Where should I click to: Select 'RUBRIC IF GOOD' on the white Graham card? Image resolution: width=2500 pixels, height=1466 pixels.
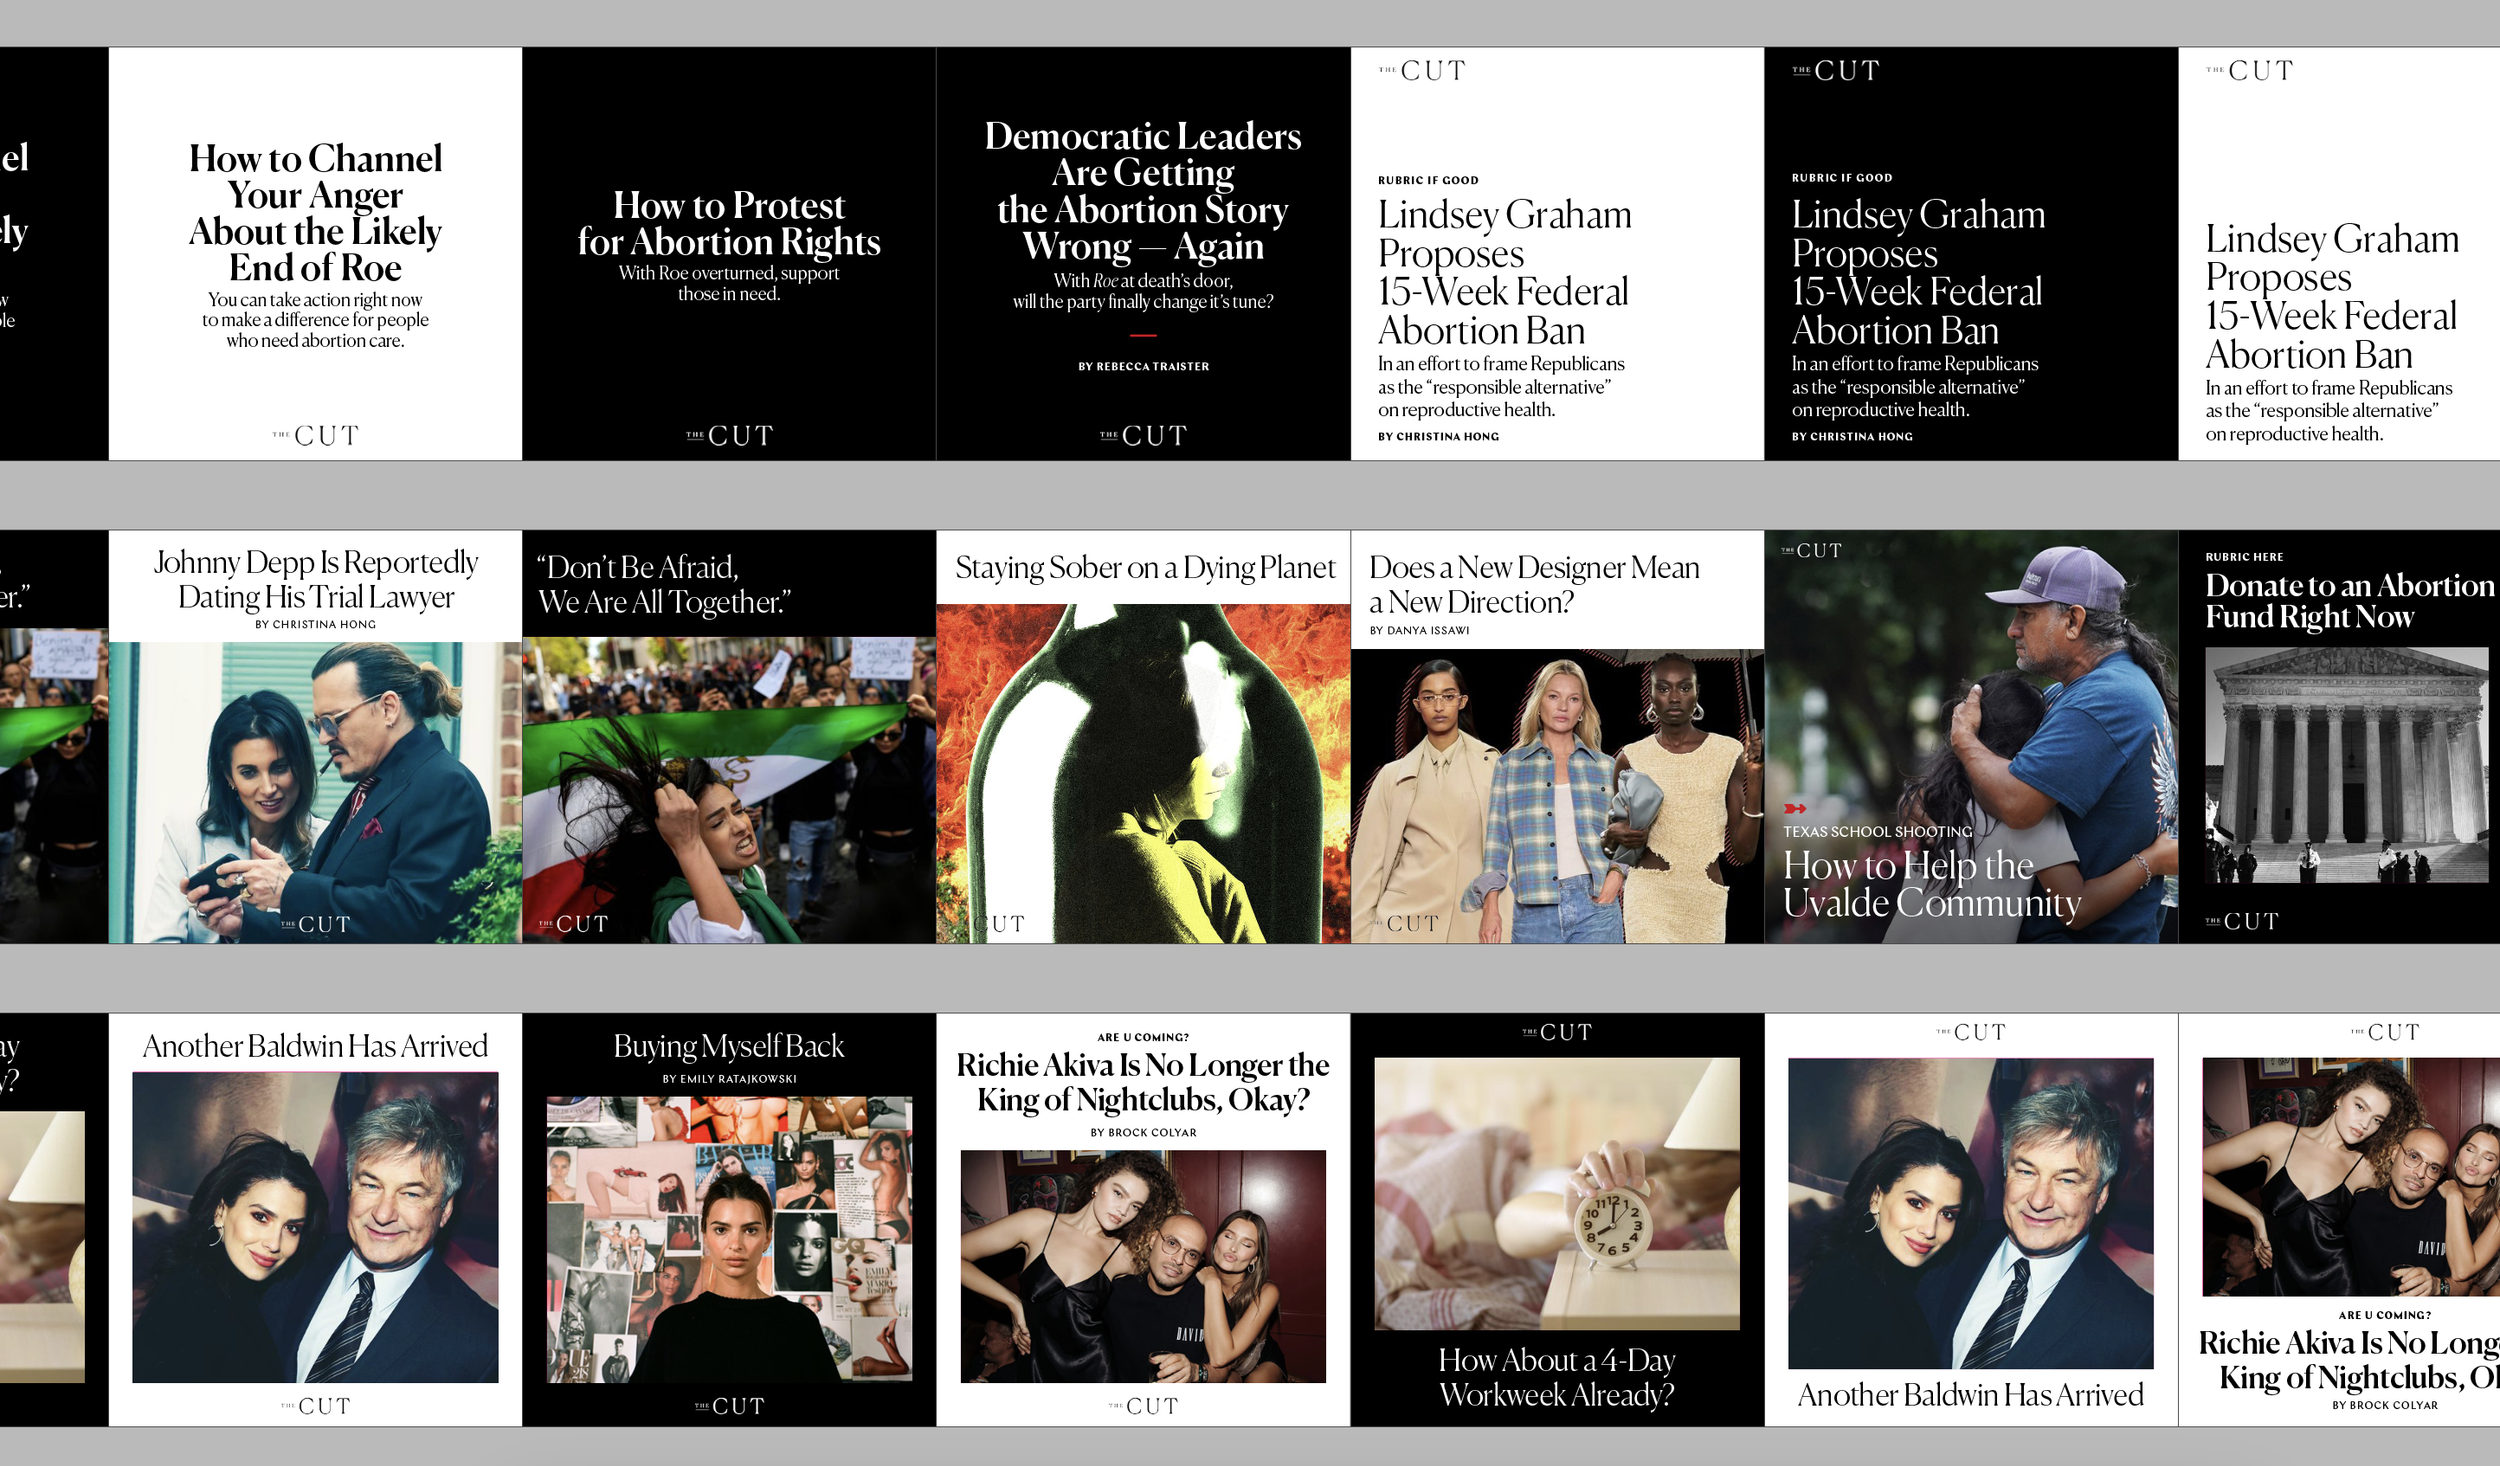(1428, 181)
